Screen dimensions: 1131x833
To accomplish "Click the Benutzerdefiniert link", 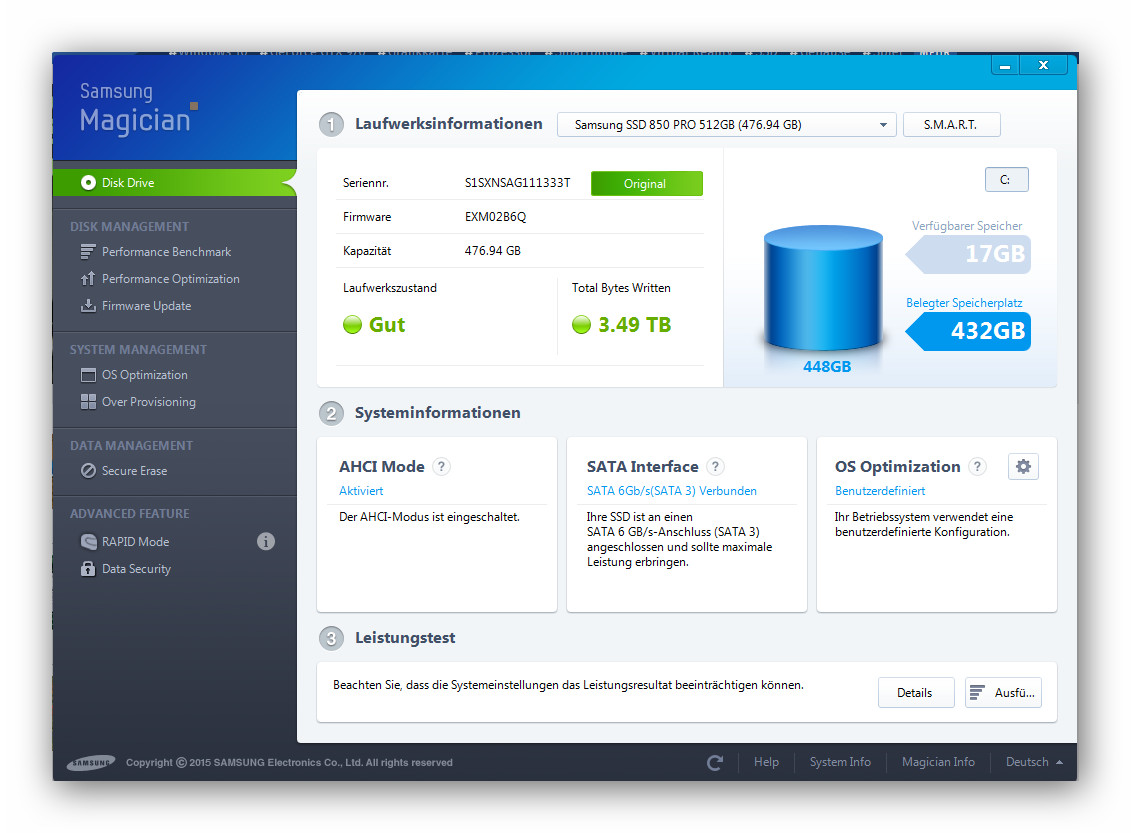I will click(x=880, y=491).
